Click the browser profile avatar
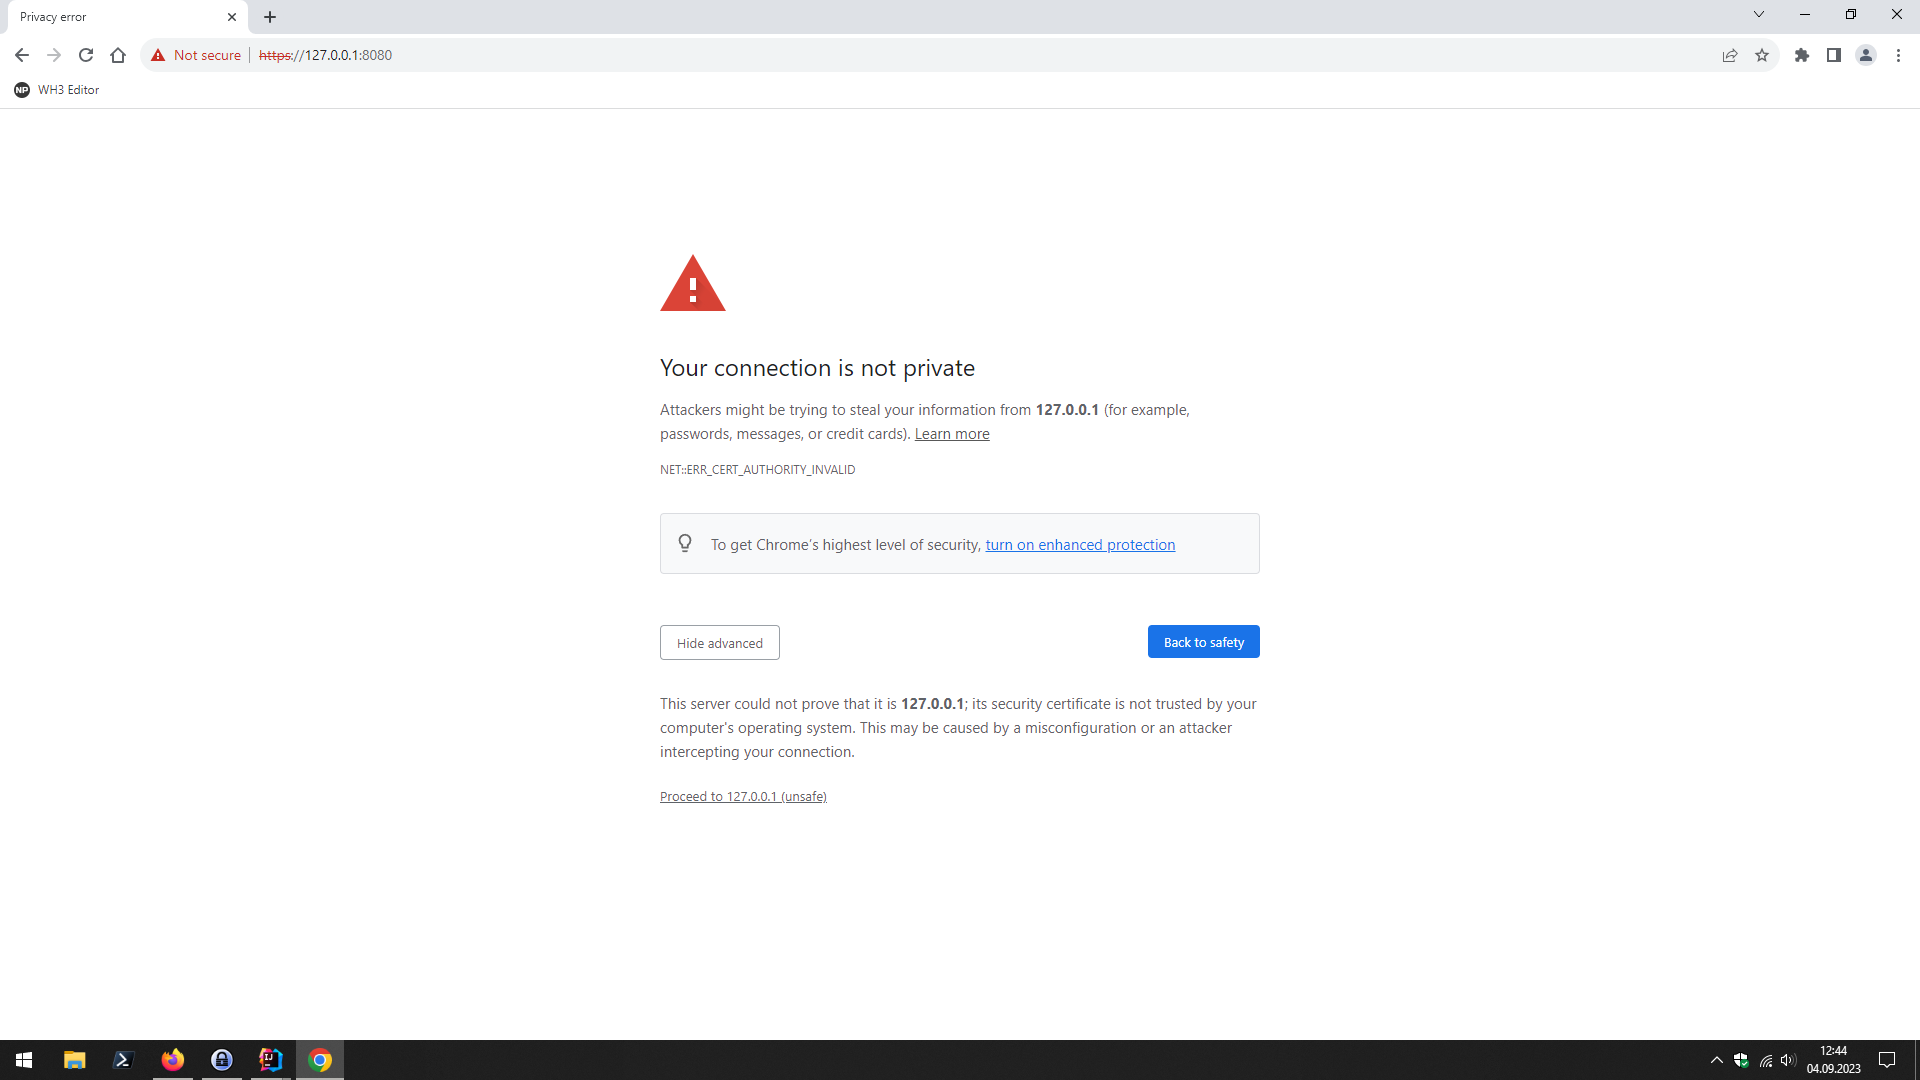Screen dimensions: 1920x1080 (x=1867, y=56)
